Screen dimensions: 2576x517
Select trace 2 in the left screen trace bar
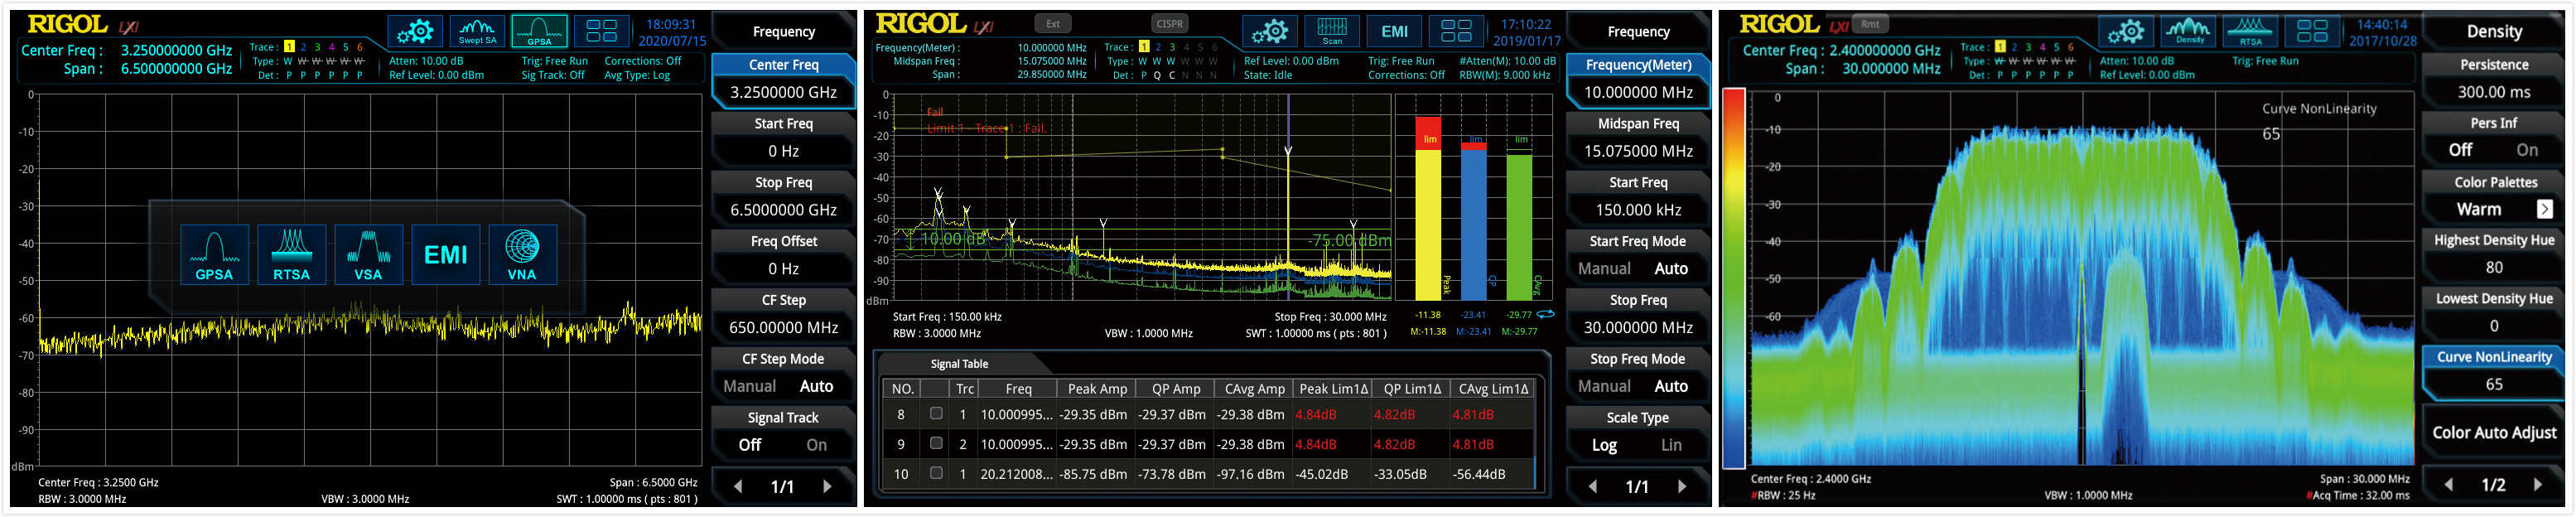pos(304,47)
